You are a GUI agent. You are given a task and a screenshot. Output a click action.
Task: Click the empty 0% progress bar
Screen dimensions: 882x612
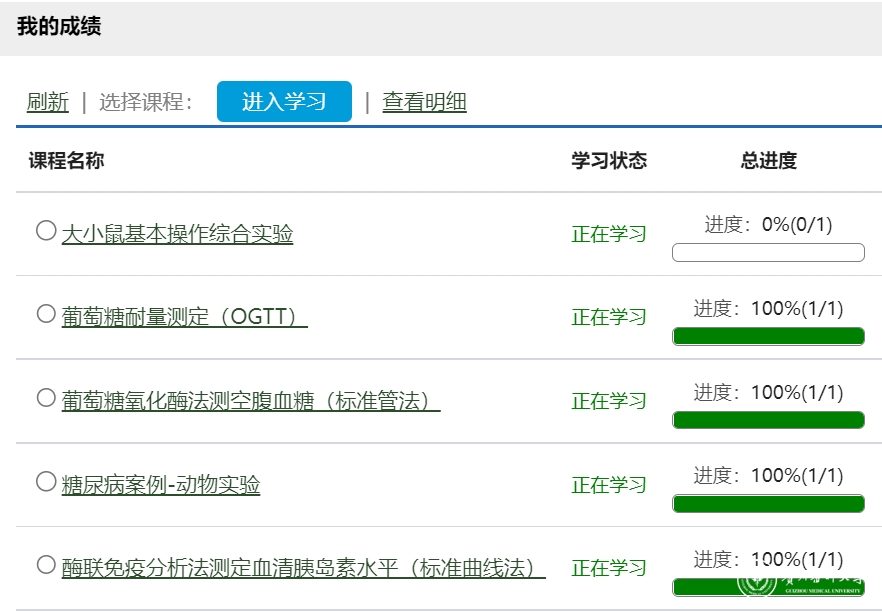768,252
